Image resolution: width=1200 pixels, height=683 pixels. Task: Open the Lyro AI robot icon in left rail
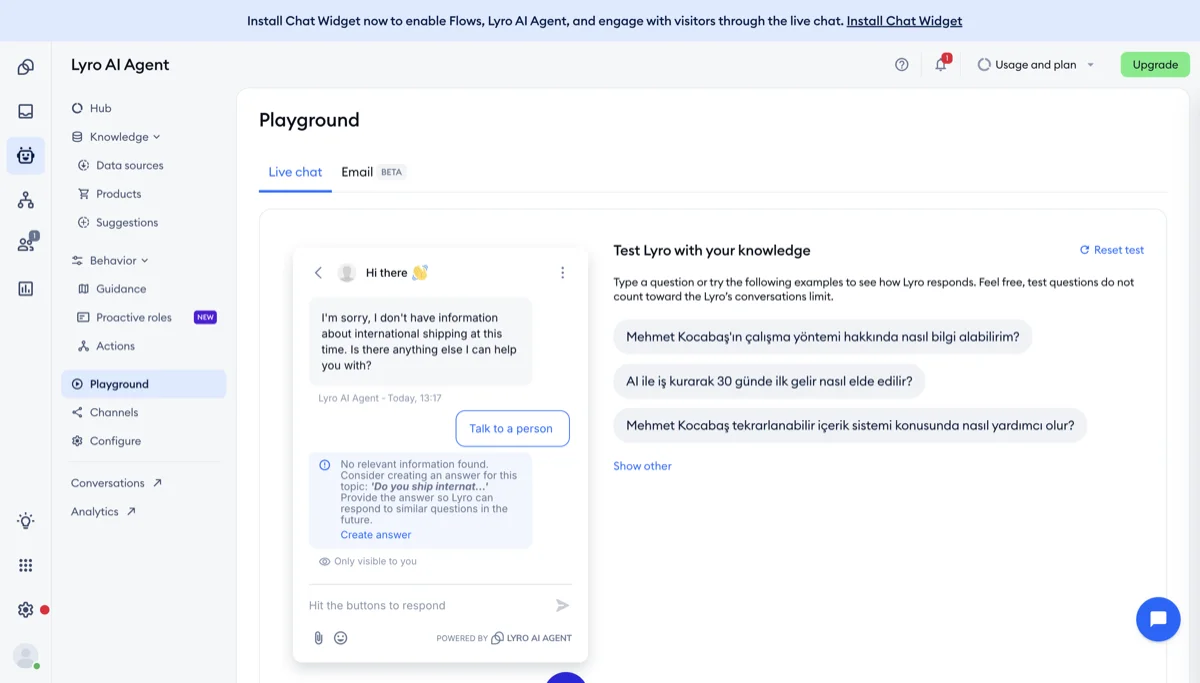[x=25, y=156]
